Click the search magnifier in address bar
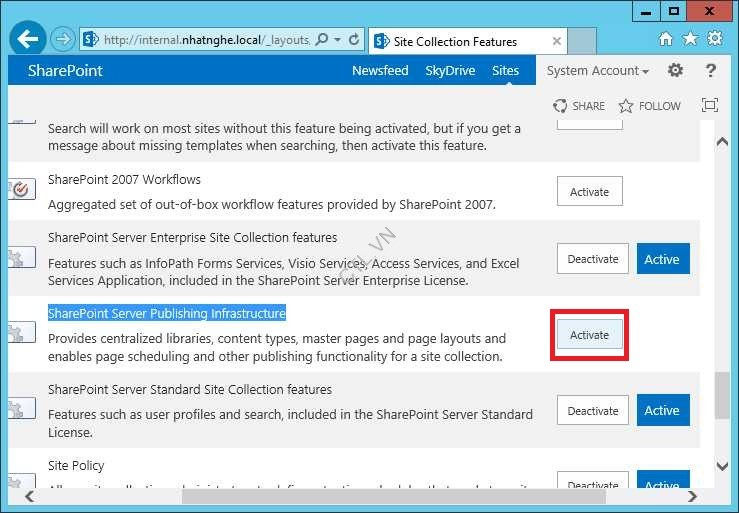This screenshot has height=513, width=739. [321, 40]
